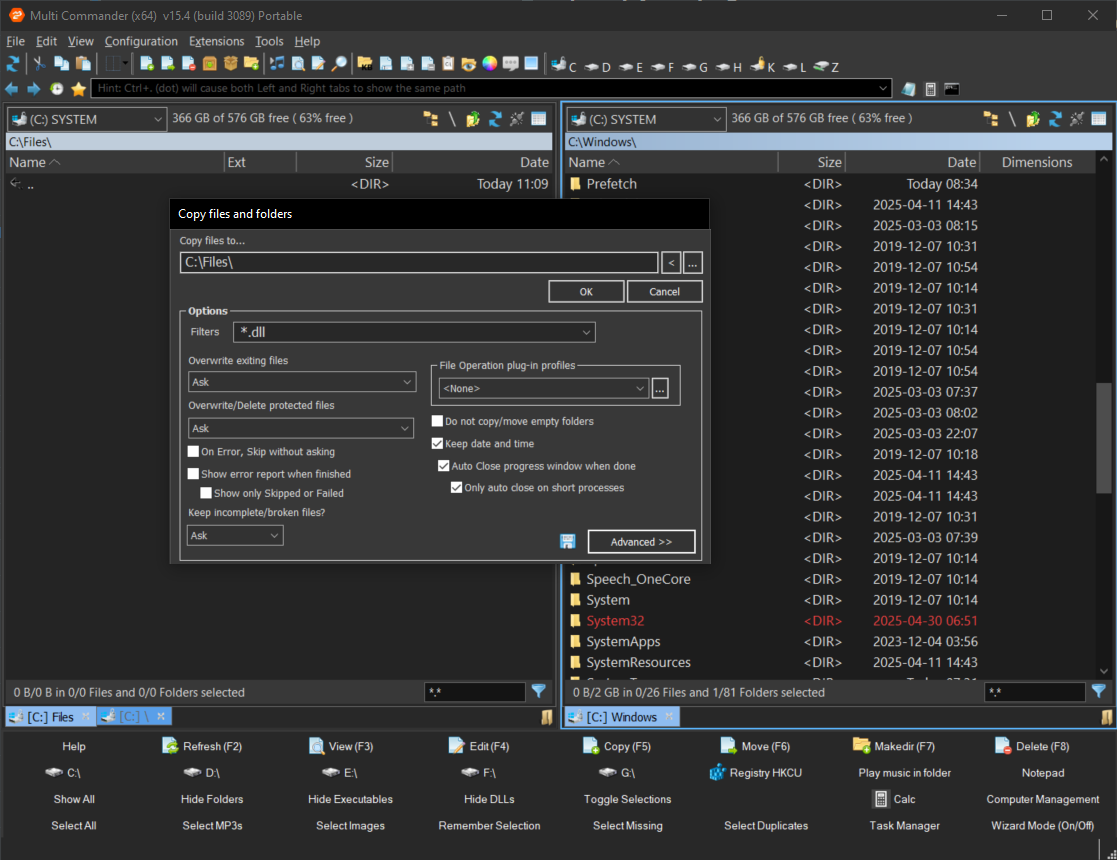
Task: Switch to the [C:] Files tab
Action: [50, 717]
